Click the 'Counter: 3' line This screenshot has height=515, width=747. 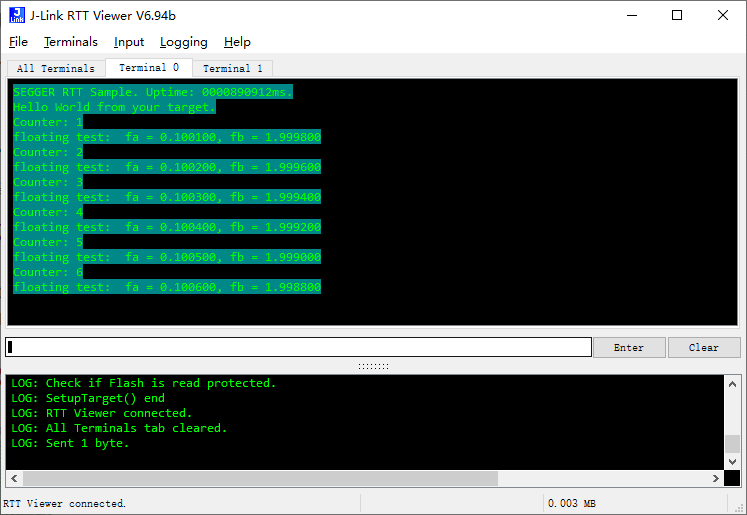pyautogui.click(x=48, y=182)
